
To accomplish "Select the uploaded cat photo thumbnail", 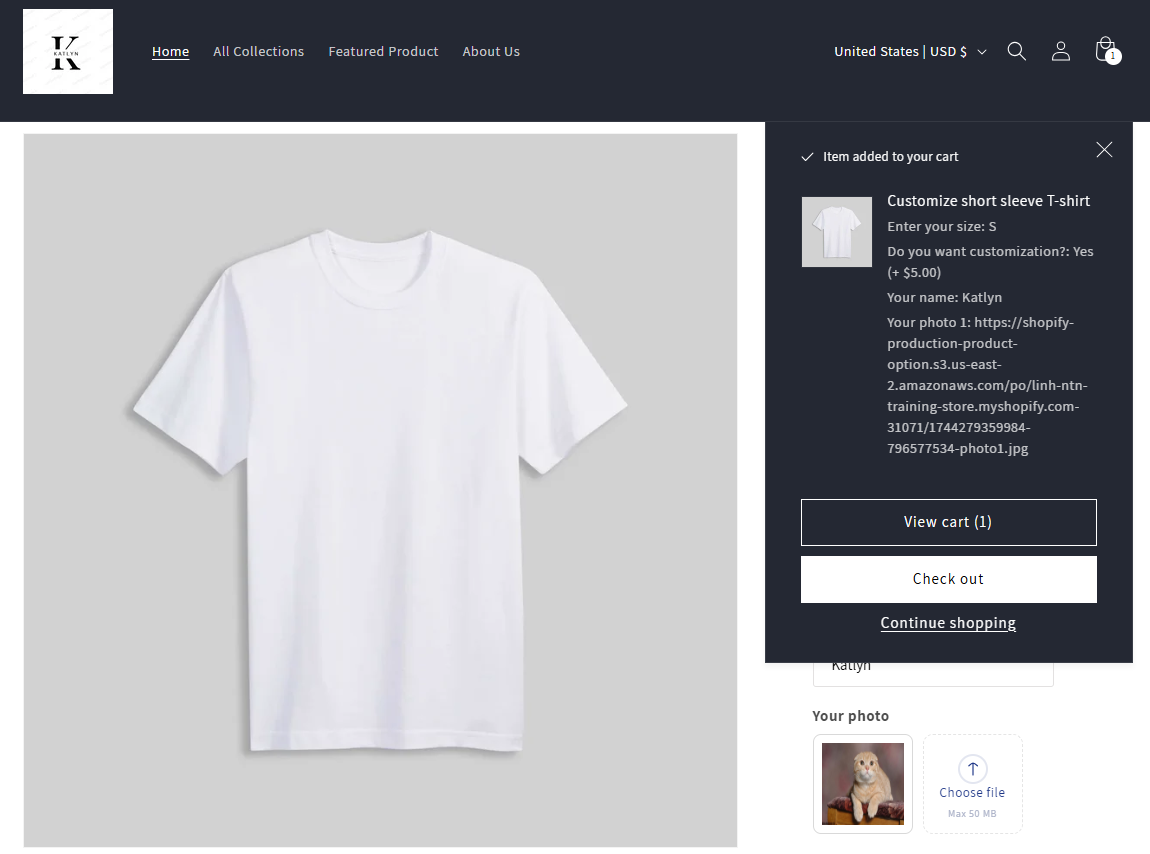I will [862, 784].
